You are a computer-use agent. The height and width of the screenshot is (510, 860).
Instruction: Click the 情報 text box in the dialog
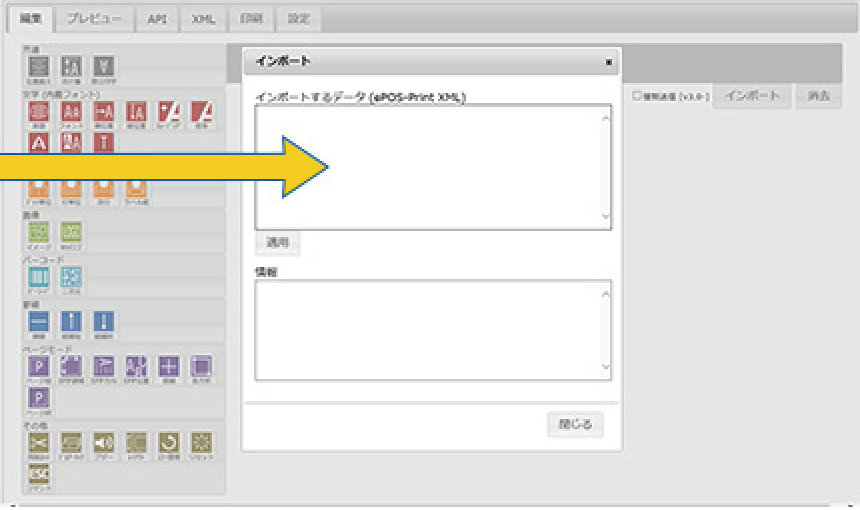[426, 329]
